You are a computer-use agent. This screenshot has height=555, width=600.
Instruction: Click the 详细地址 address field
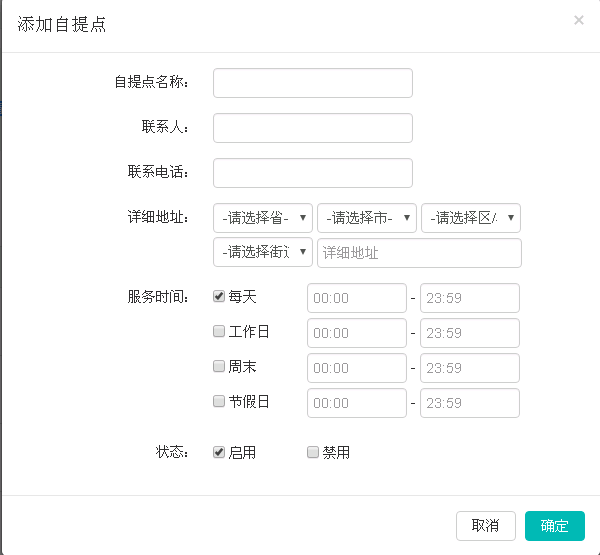tap(419, 253)
